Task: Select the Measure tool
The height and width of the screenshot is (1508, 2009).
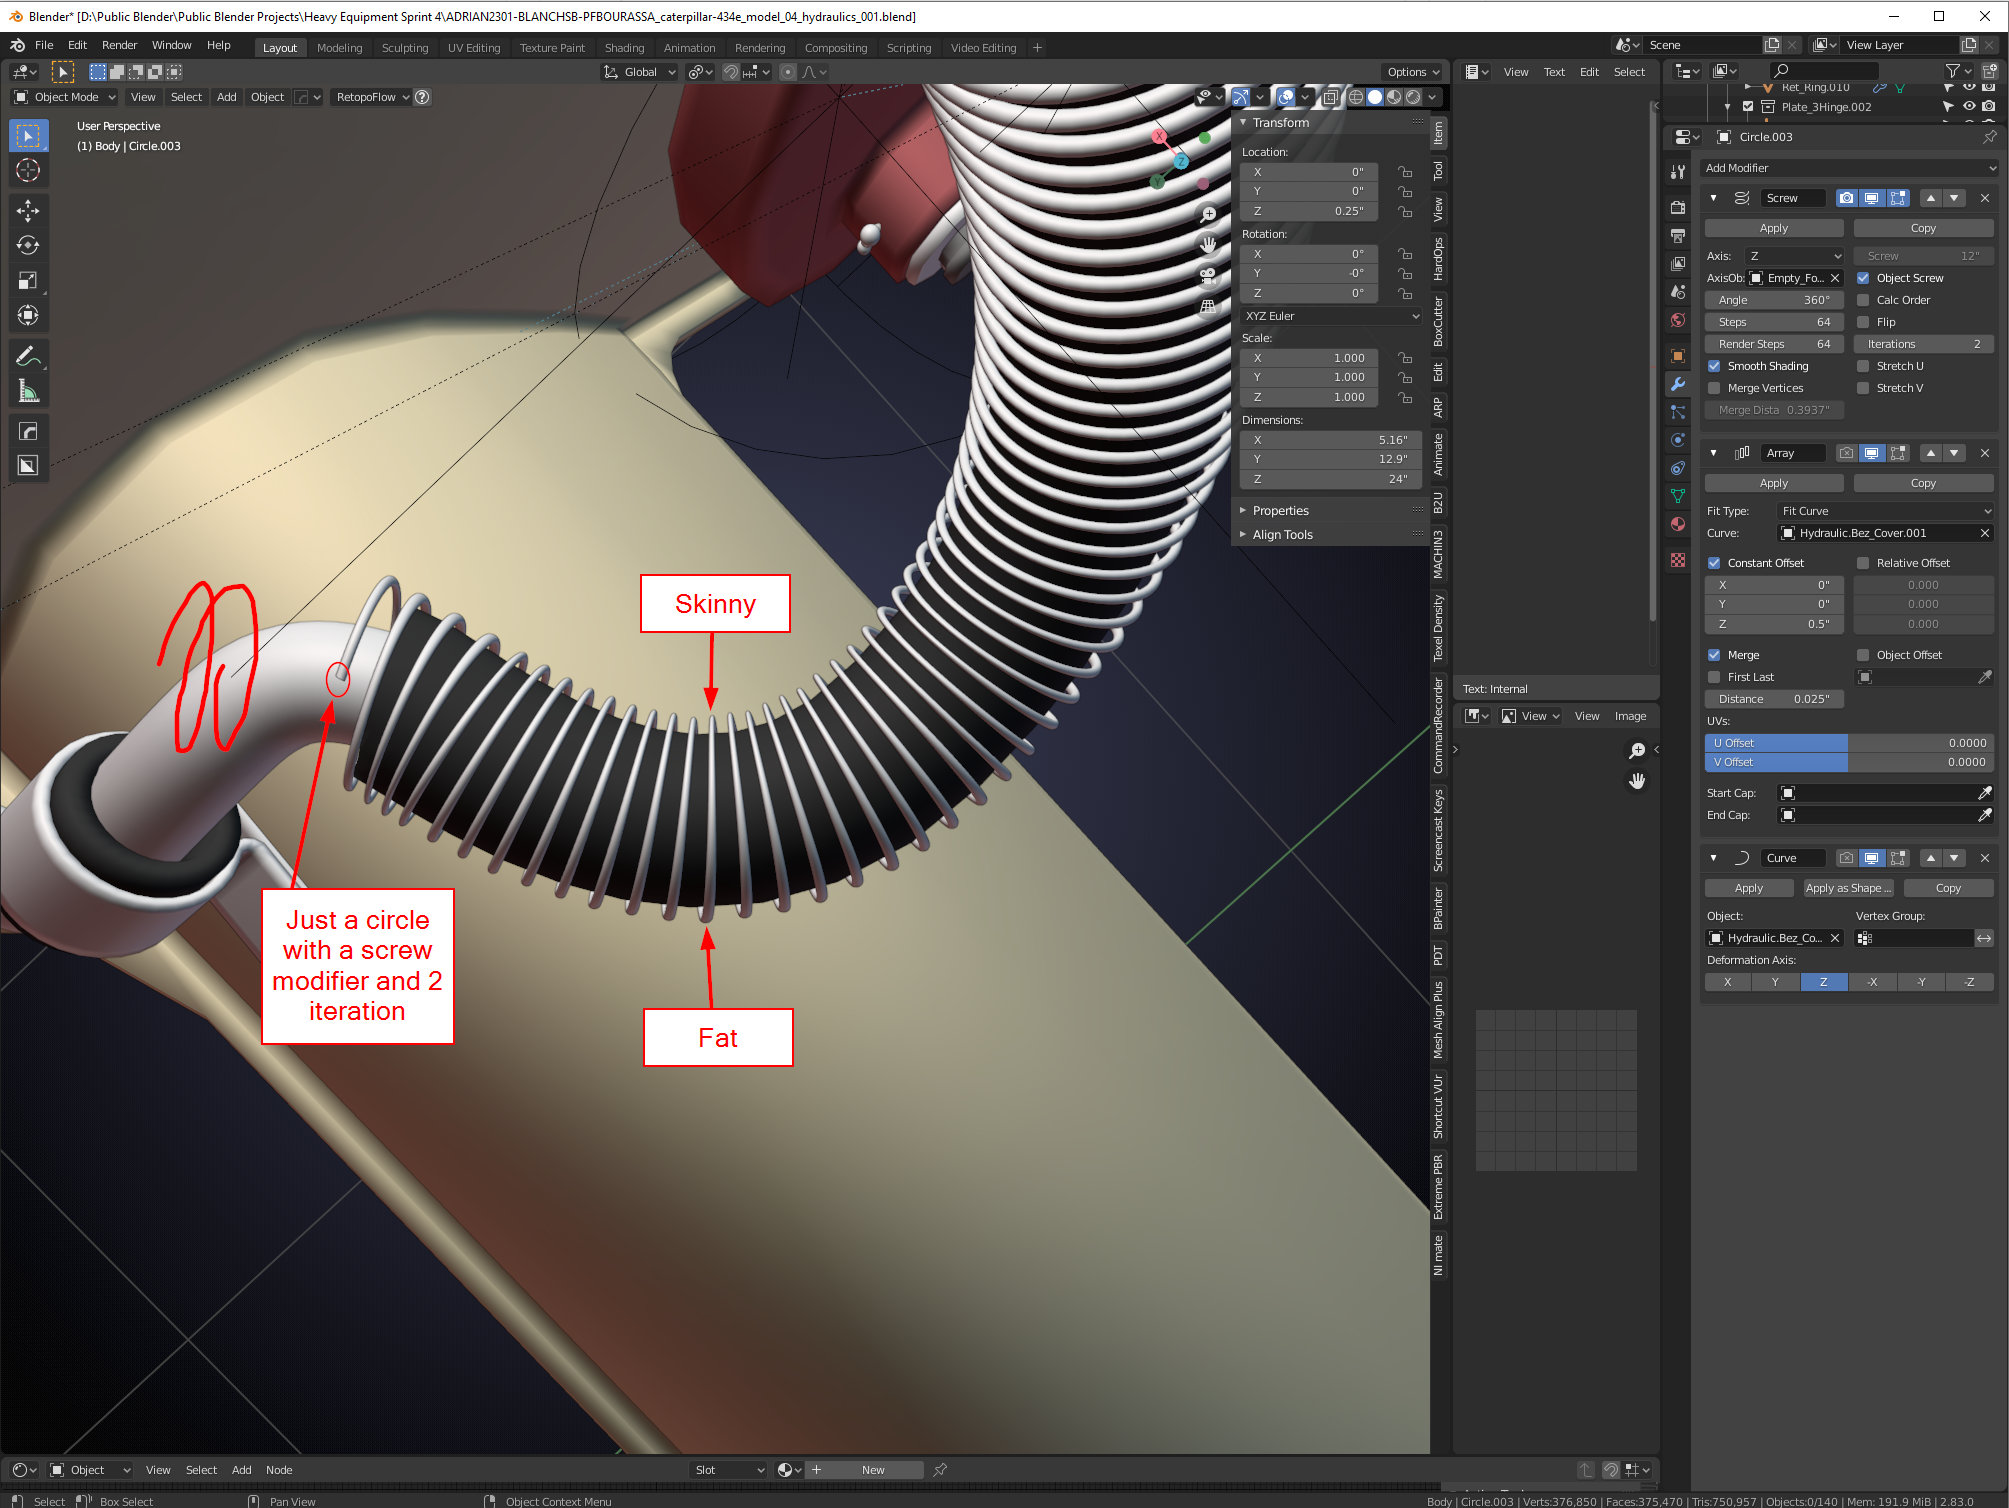Action: 28,392
